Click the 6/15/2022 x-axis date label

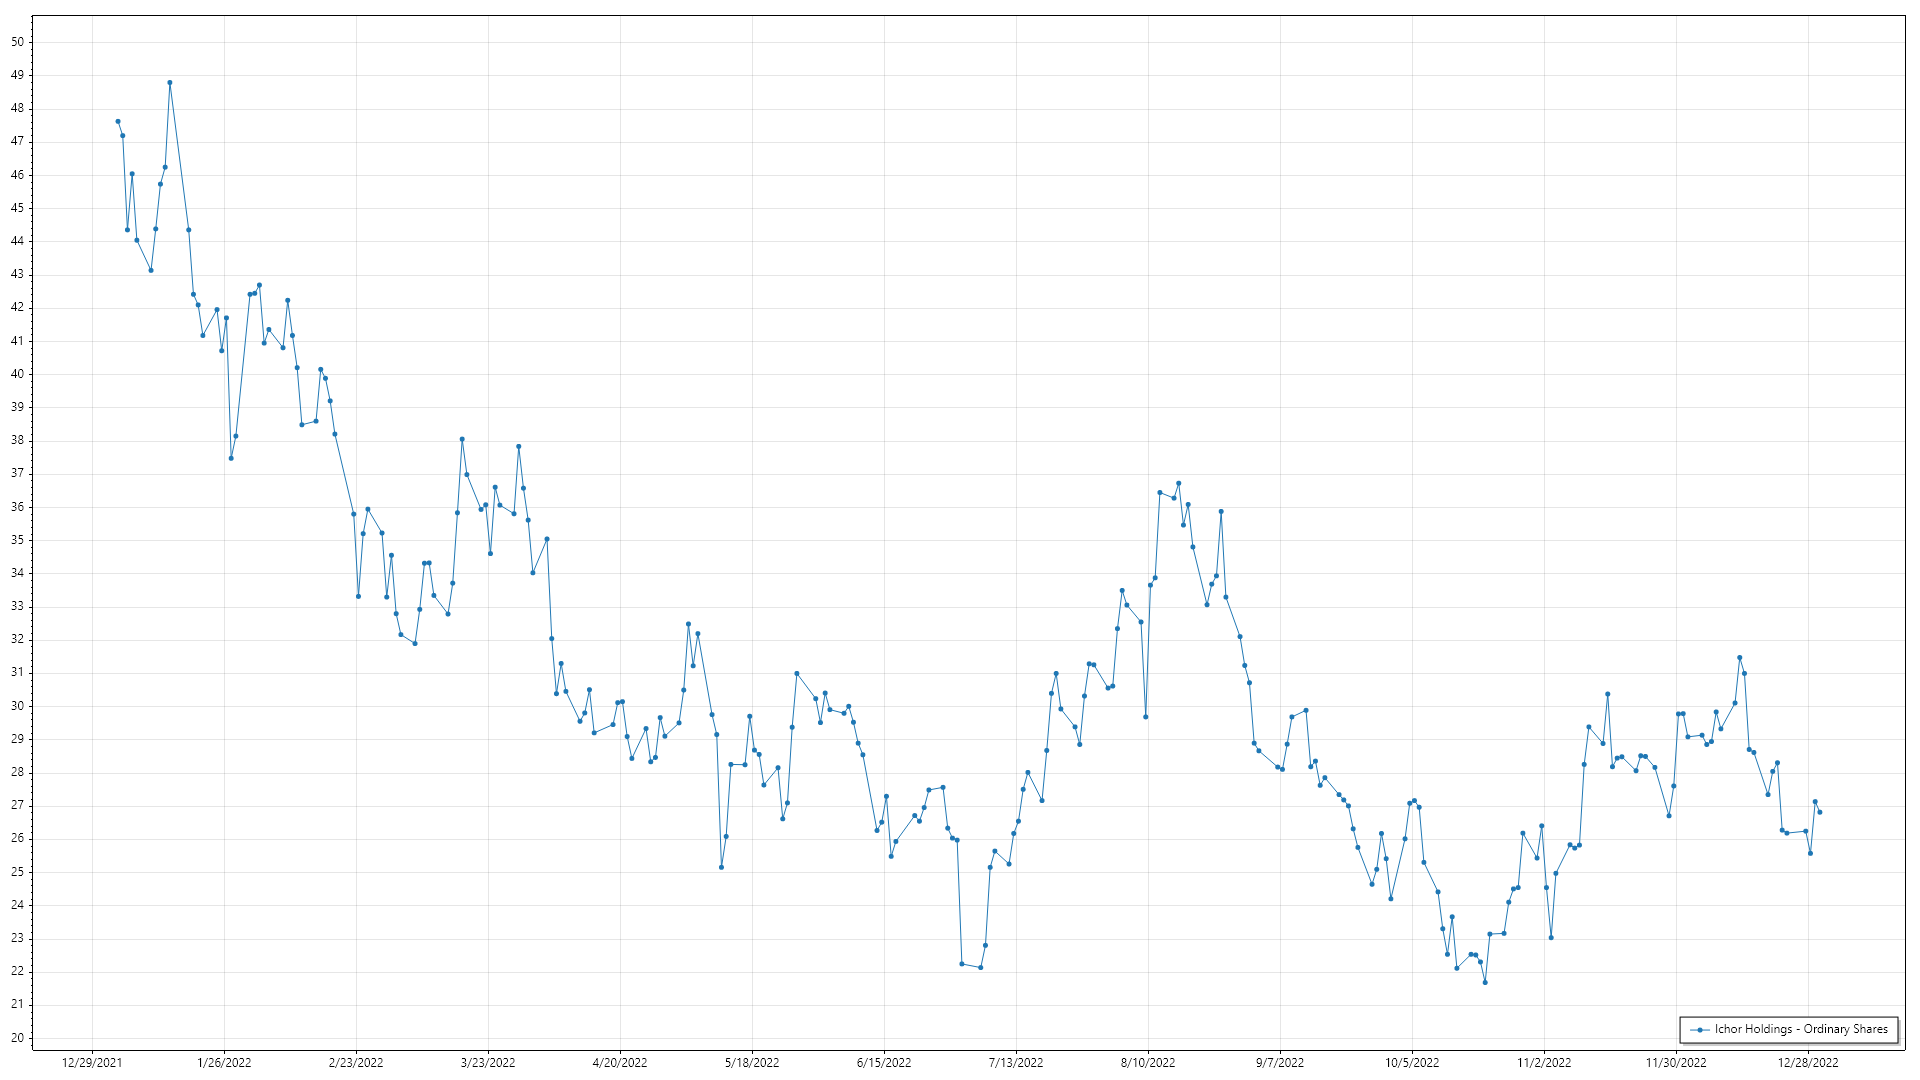[884, 1063]
